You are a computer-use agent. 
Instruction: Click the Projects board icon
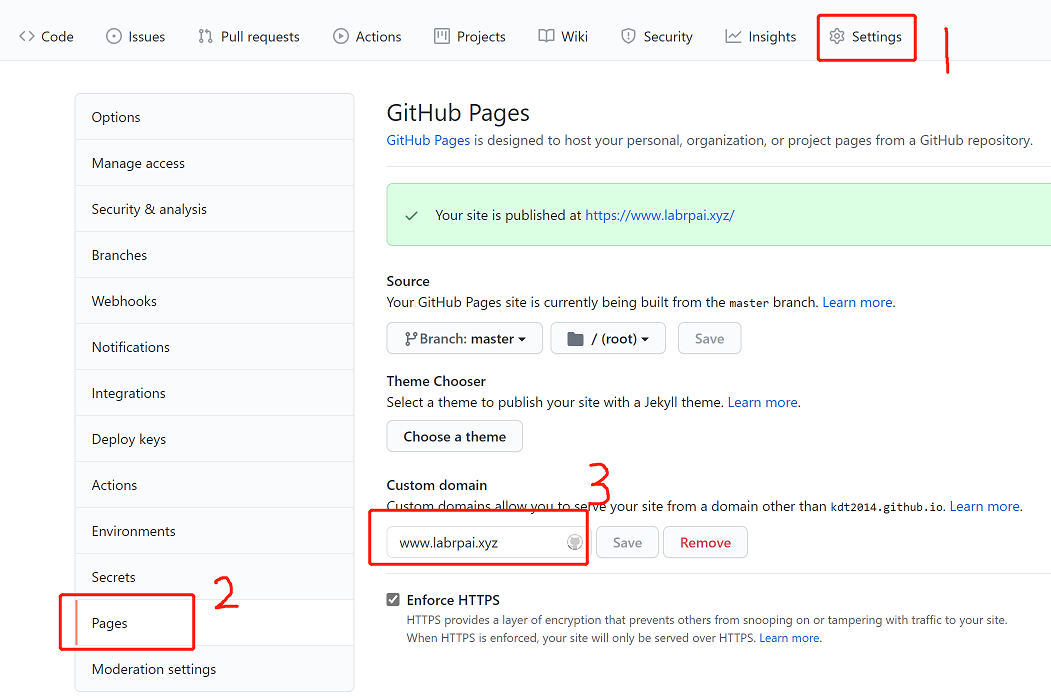(442, 37)
